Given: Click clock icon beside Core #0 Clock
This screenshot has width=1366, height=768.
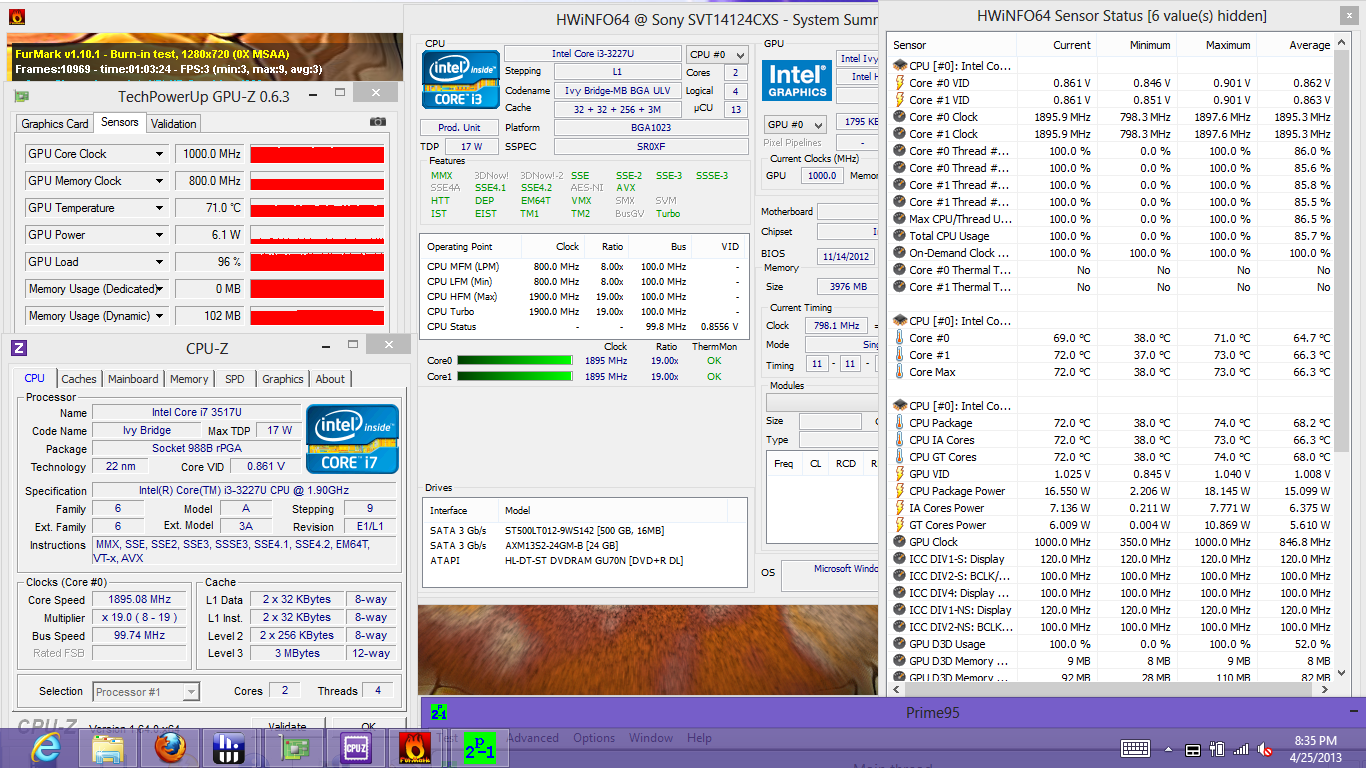Looking at the screenshot, I should point(899,117).
